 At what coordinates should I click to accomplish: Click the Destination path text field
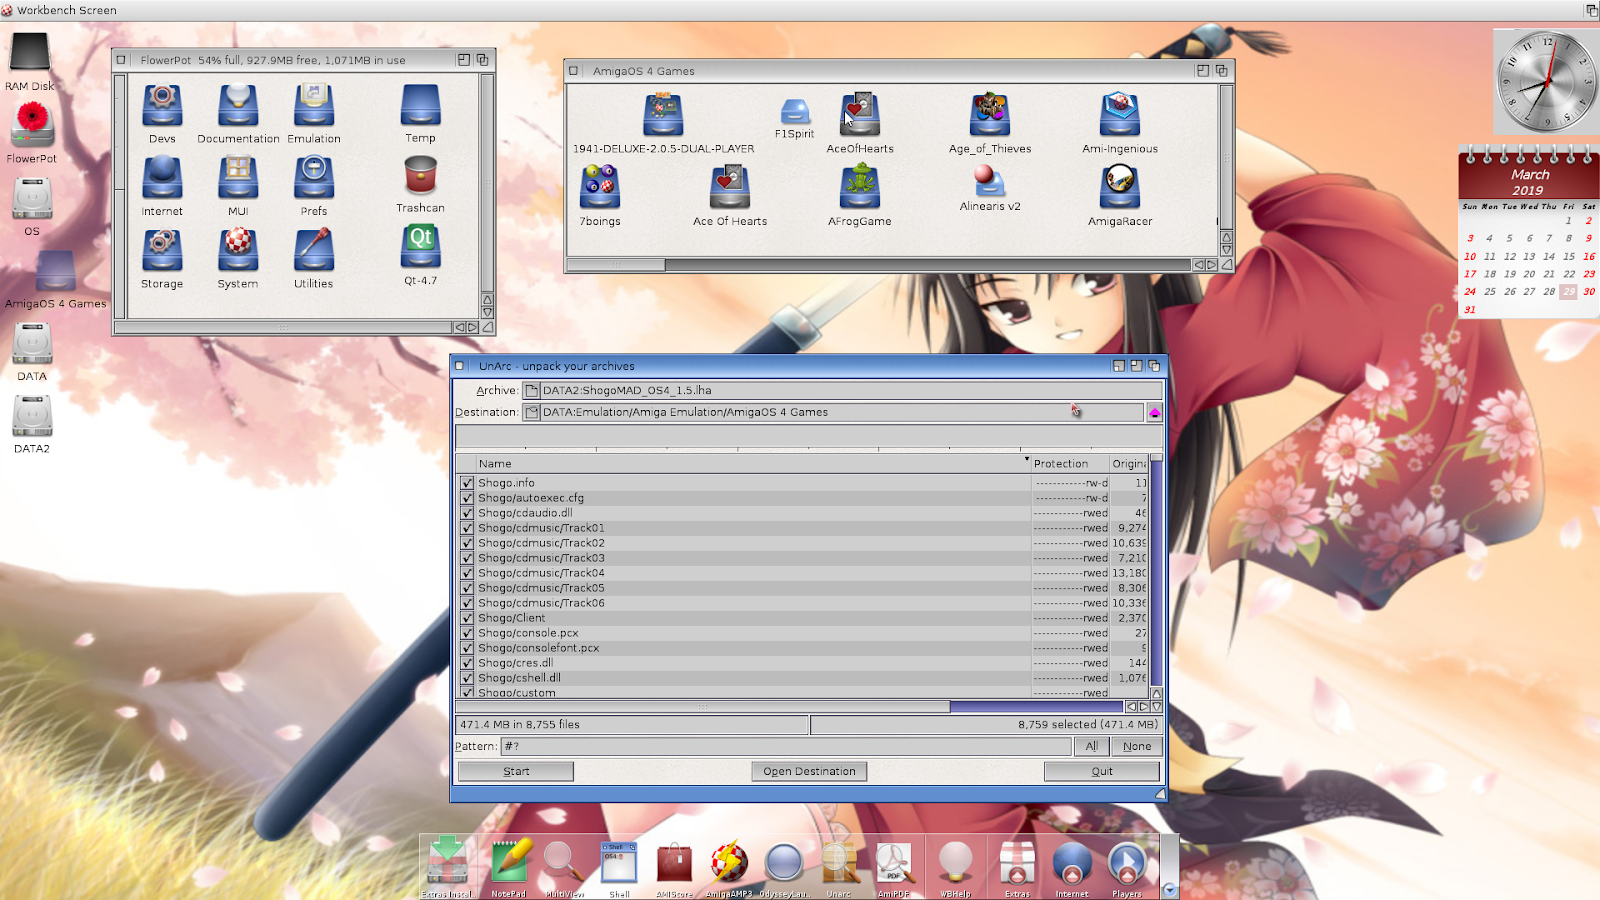point(842,412)
